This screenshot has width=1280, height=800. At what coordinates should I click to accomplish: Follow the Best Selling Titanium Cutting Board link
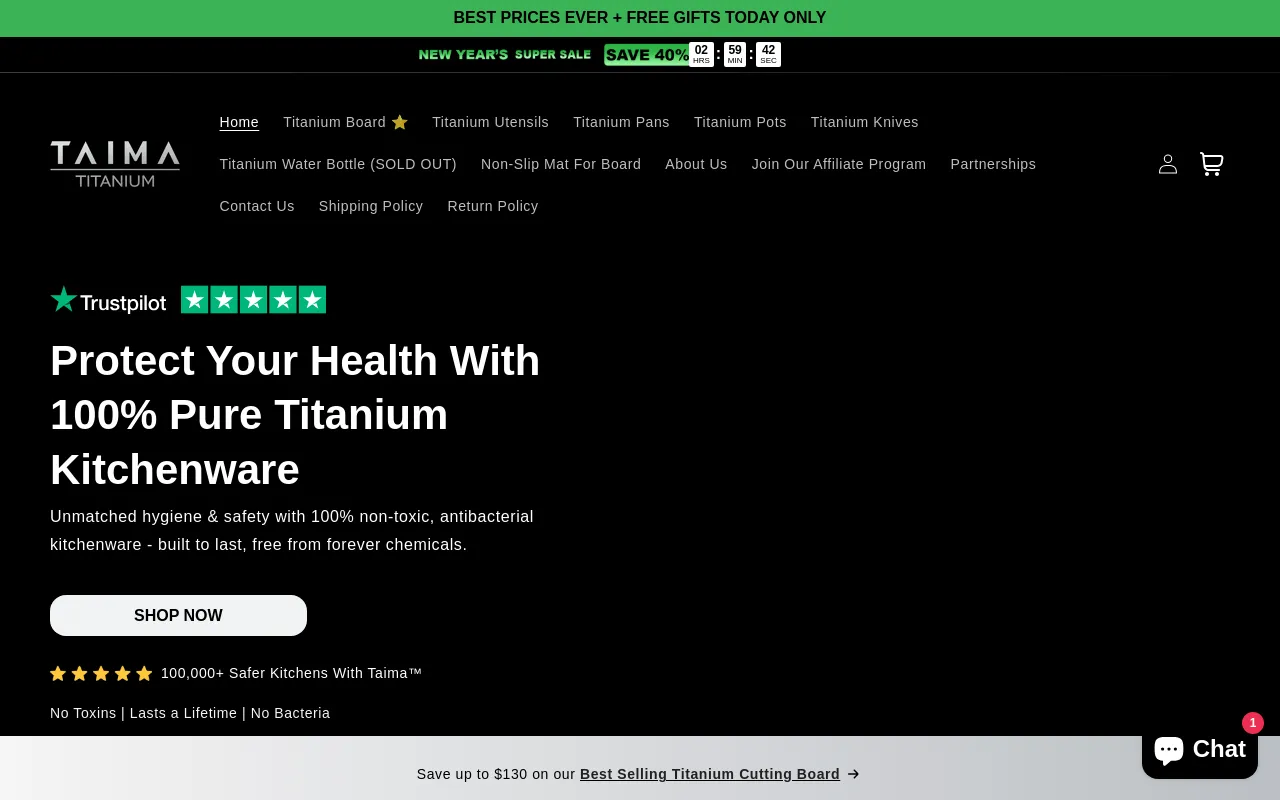pyautogui.click(x=709, y=774)
